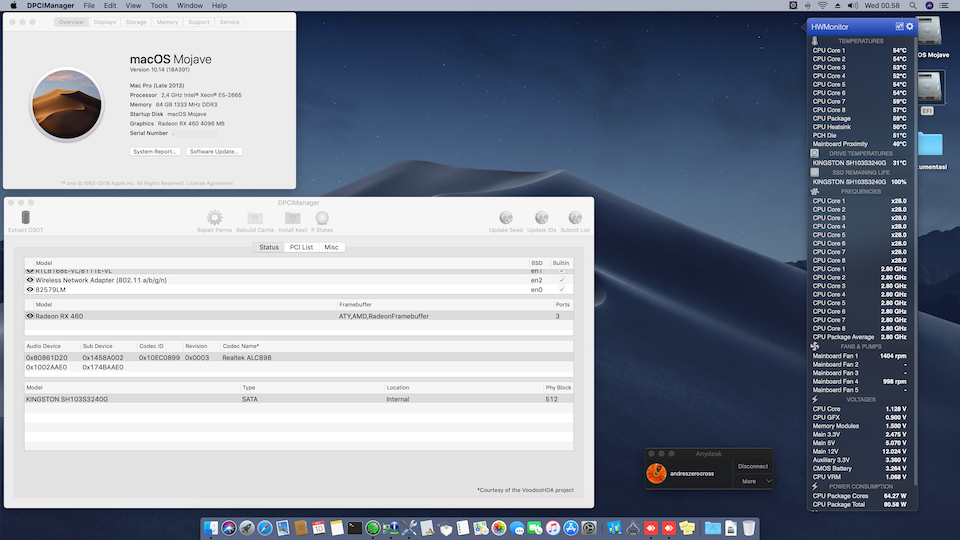Expand the More dropdown in AnyDesk
Viewport: 960px width, 540px height.
click(756, 481)
